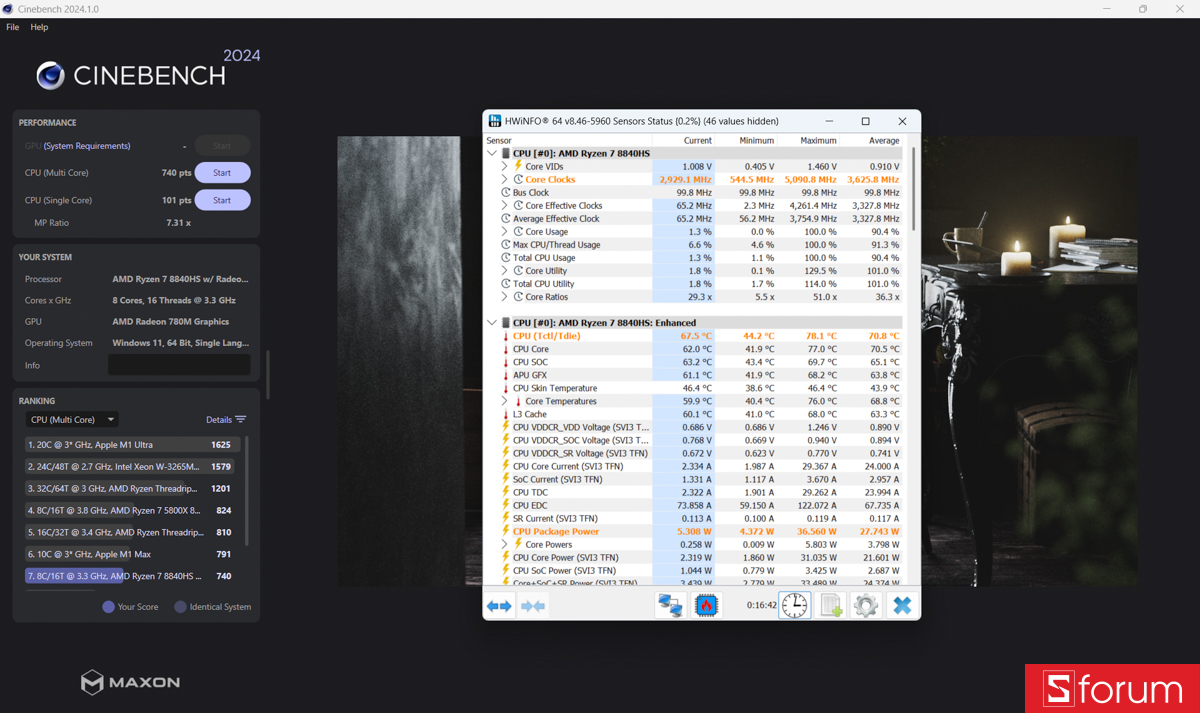Open HWiNFO sensor settings gear
This screenshot has width=1200, height=713.
coord(866,605)
